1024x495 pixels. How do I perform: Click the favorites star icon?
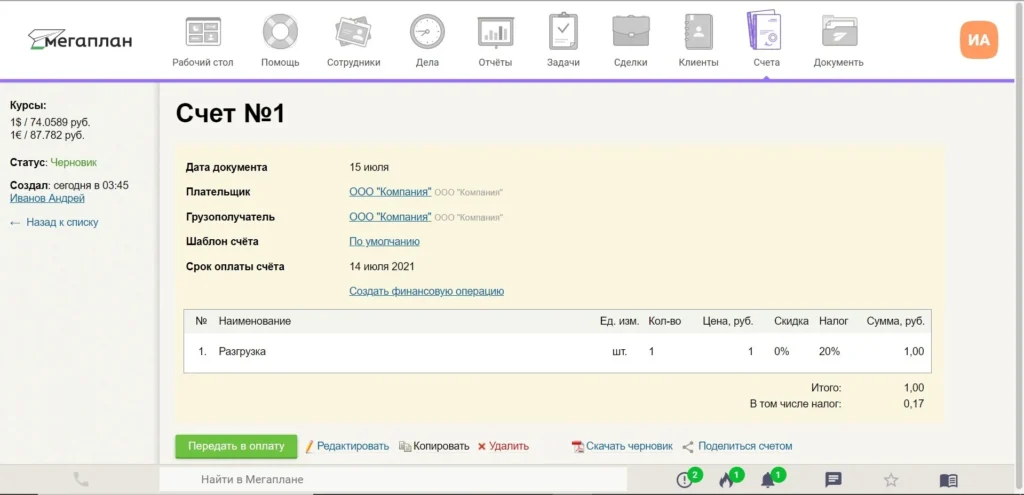pos(891,480)
